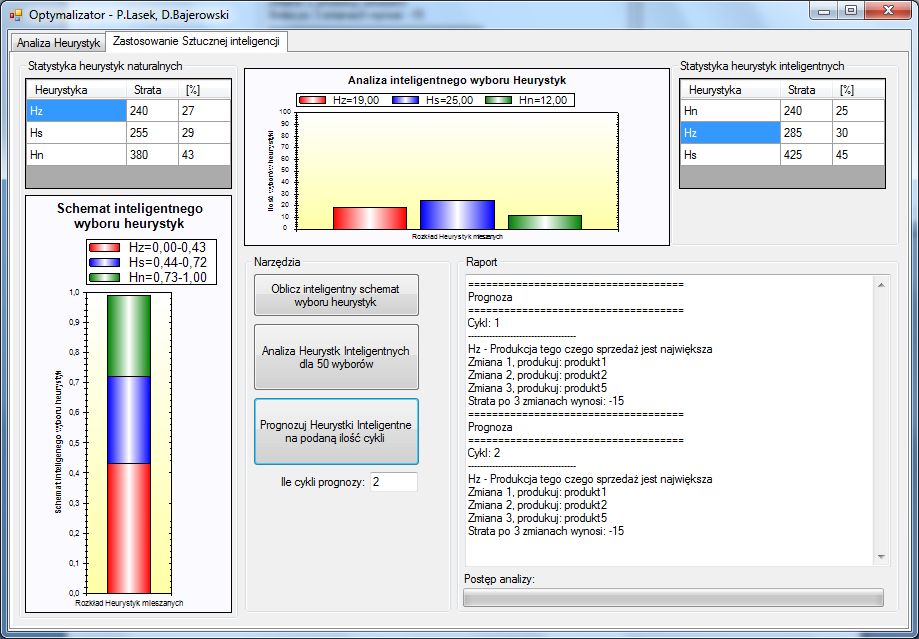
Task: Click the green Hn=0,73-1,00 legend swatch
Action: click(104, 277)
